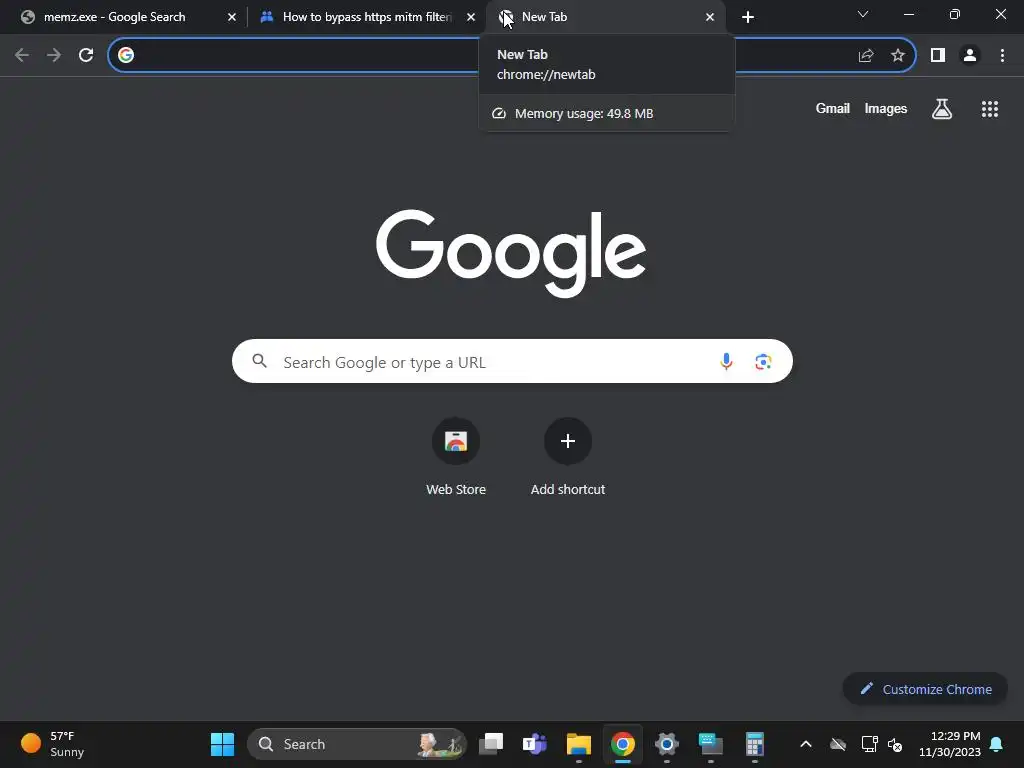The image size is (1024, 768).
Task: Open the weather widget showing 57°F Sunny
Action: point(53,744)
